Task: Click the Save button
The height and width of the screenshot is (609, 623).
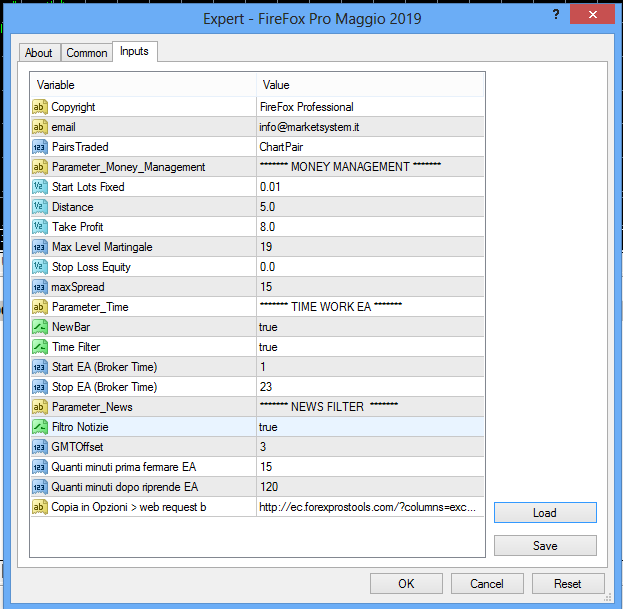Action: click(x=545, y=545)
